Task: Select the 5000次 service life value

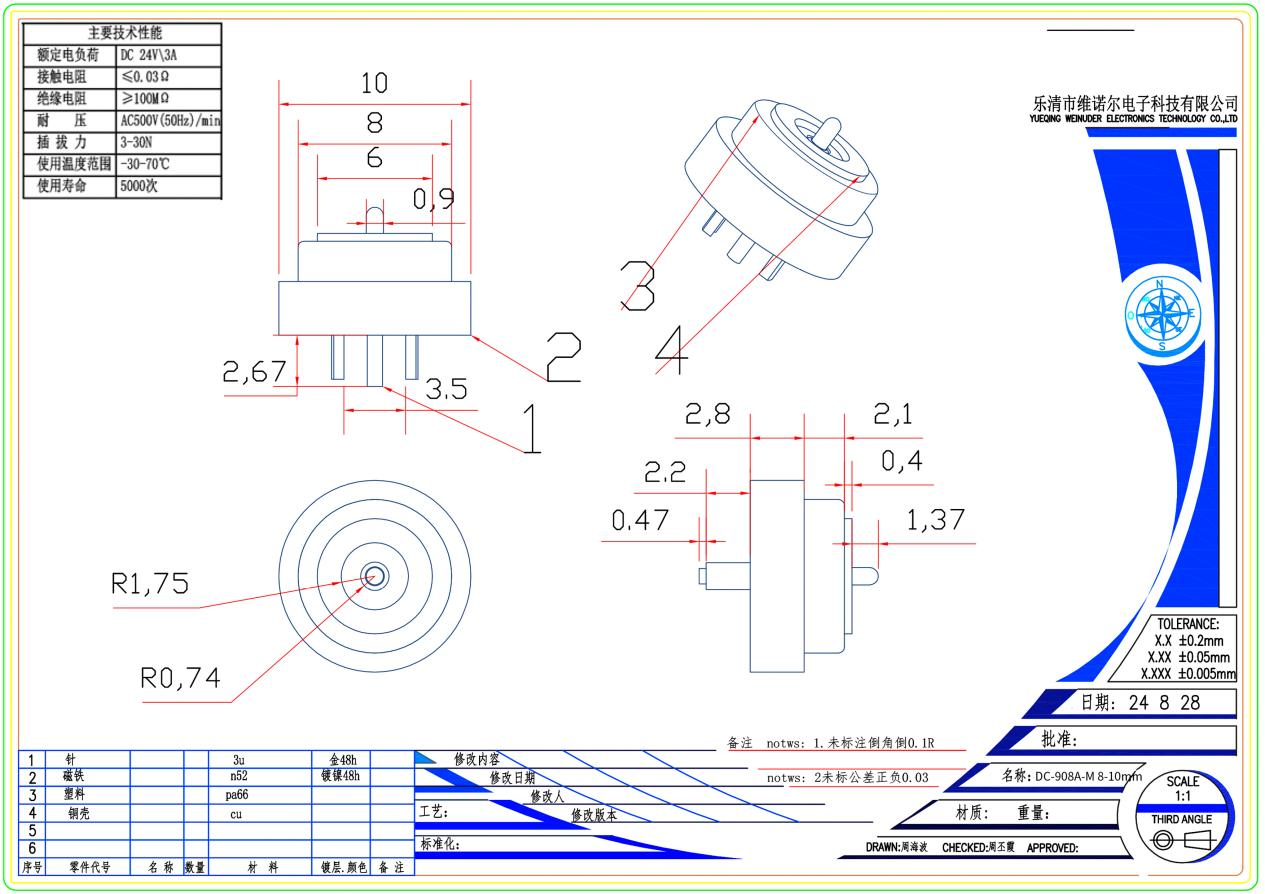Action: [138, 186]
